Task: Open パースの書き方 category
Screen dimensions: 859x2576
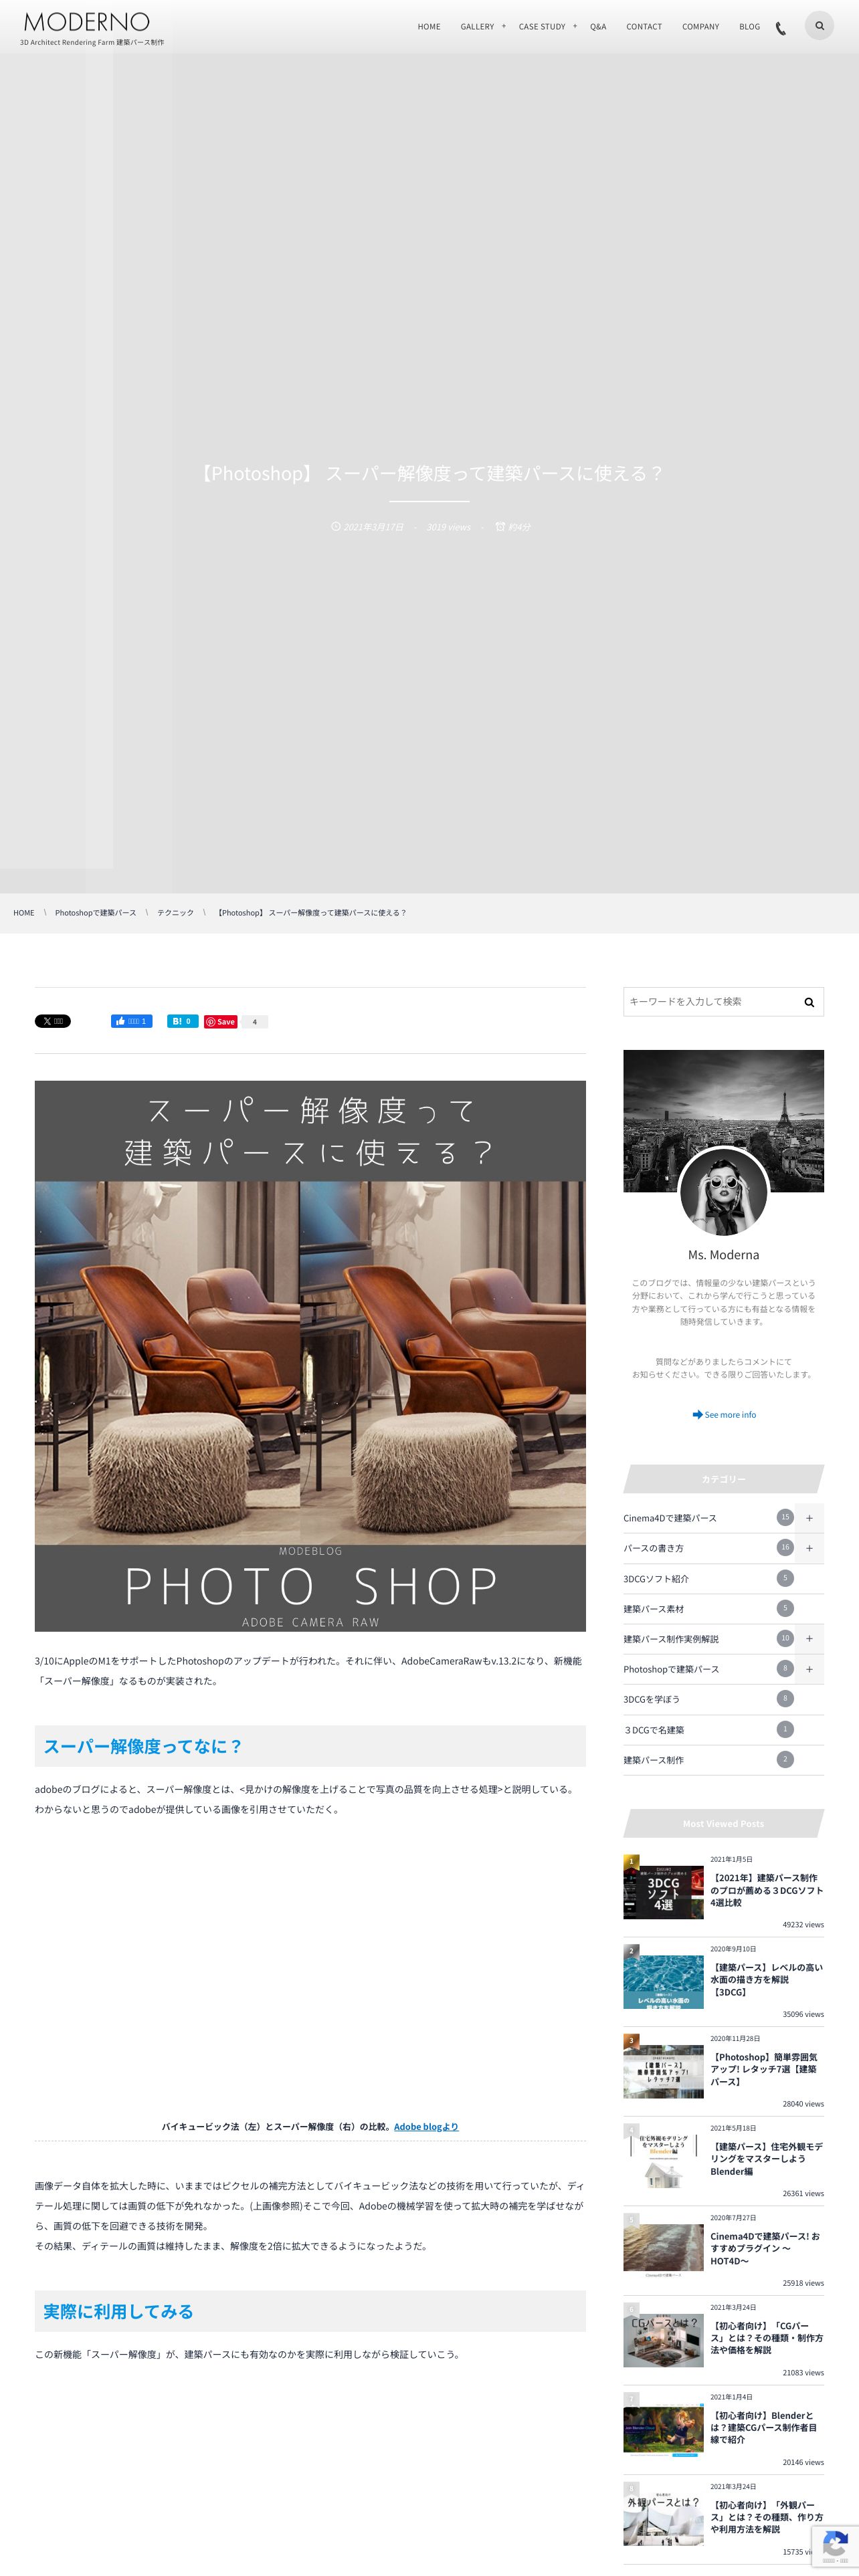Action: click(654, 1548)
